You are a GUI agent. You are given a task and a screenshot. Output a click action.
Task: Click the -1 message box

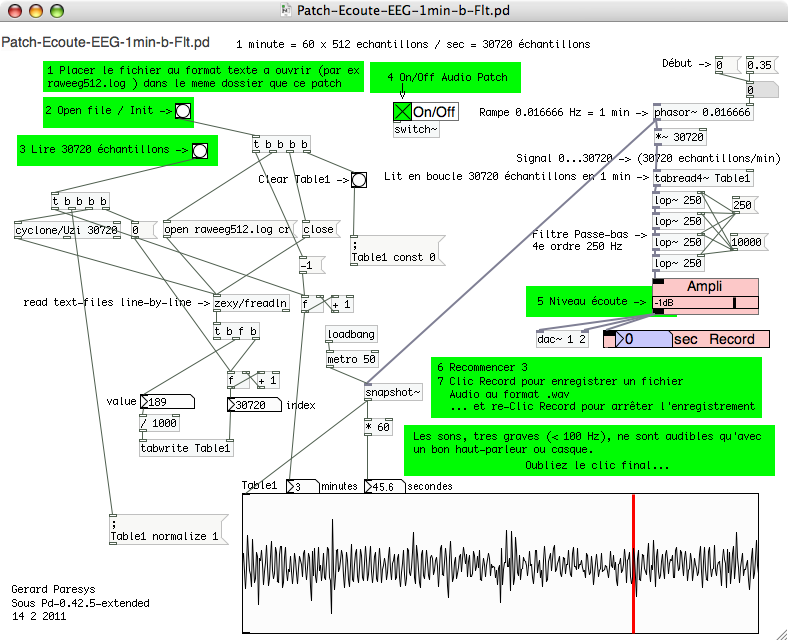[312, 265]
